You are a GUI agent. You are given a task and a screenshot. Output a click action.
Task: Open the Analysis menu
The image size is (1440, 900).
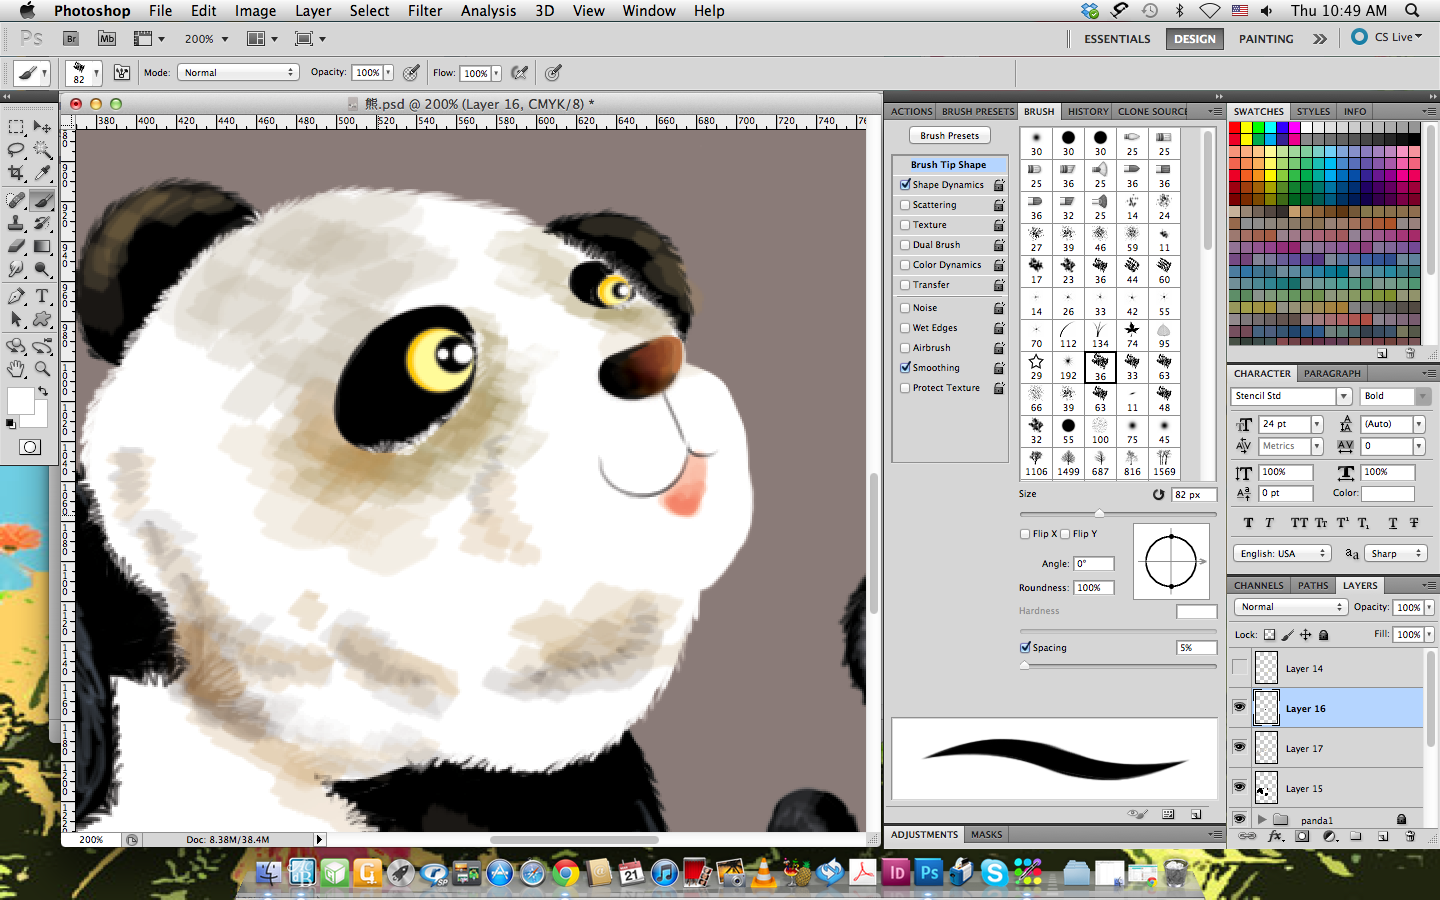coord(488,11)
